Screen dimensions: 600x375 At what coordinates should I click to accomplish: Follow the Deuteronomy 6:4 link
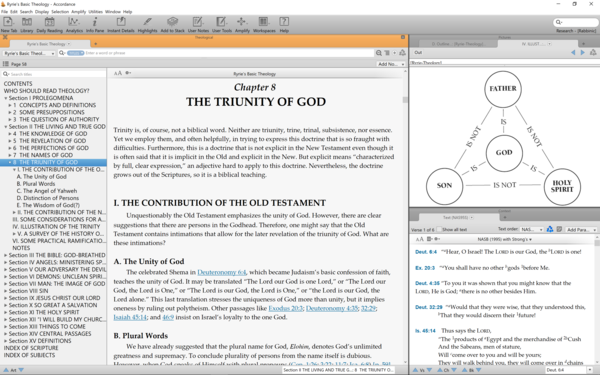click(x=222, y=272)
